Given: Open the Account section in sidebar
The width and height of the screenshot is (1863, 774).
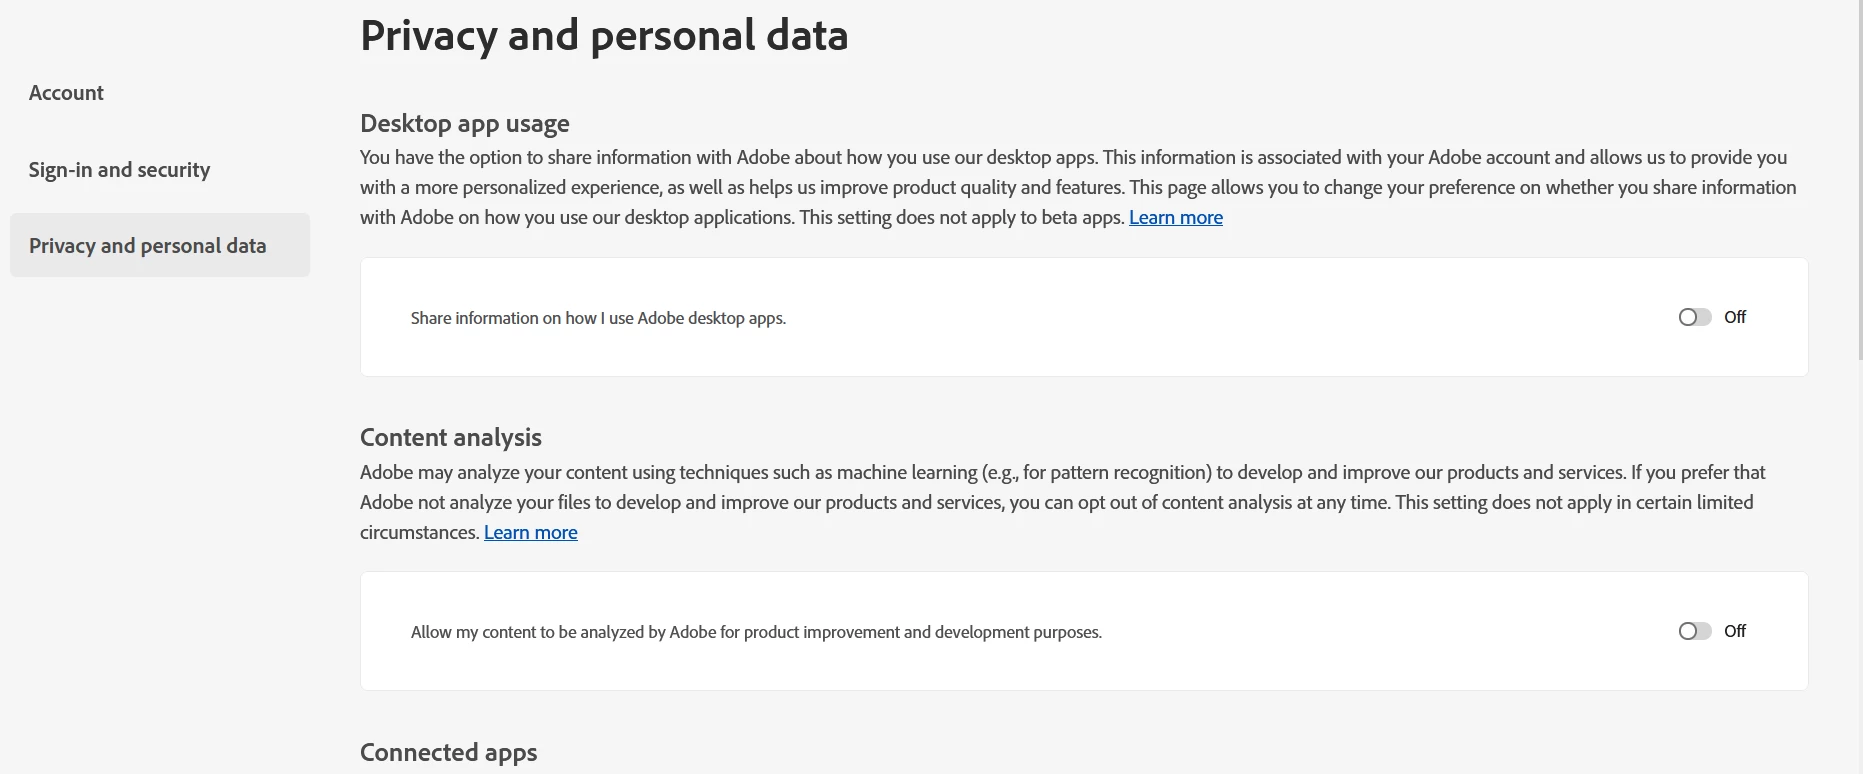Looking at the screenshot, I should coord(66,93).
